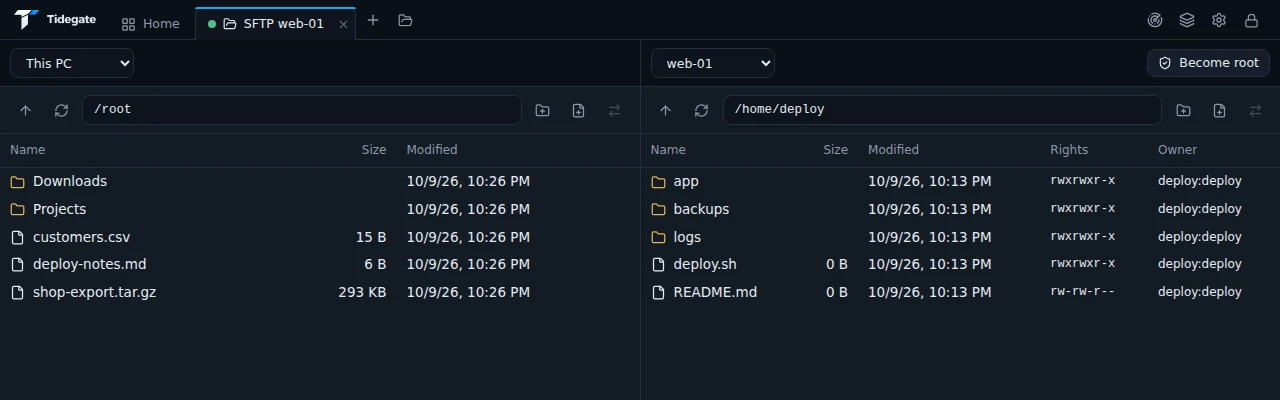
Task: Expand the This PC location dropdown
Action: (72, 63)
